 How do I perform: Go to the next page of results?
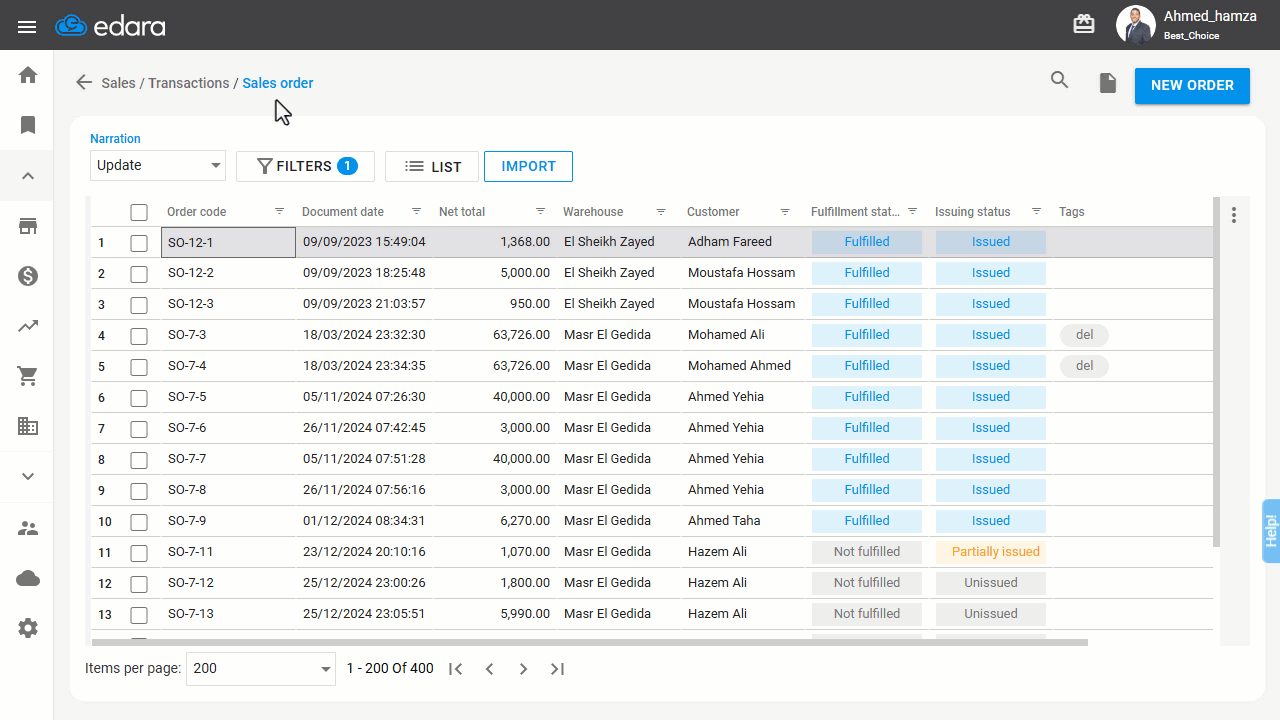[x=523, y=669]
